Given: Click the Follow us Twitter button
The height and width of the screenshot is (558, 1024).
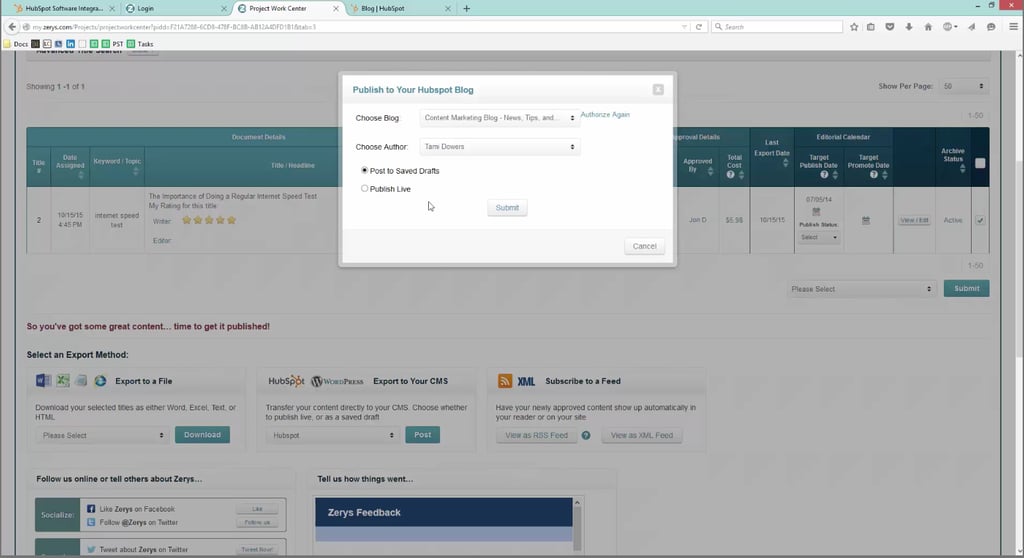Looking at the screenshot, I should (257, 522).
